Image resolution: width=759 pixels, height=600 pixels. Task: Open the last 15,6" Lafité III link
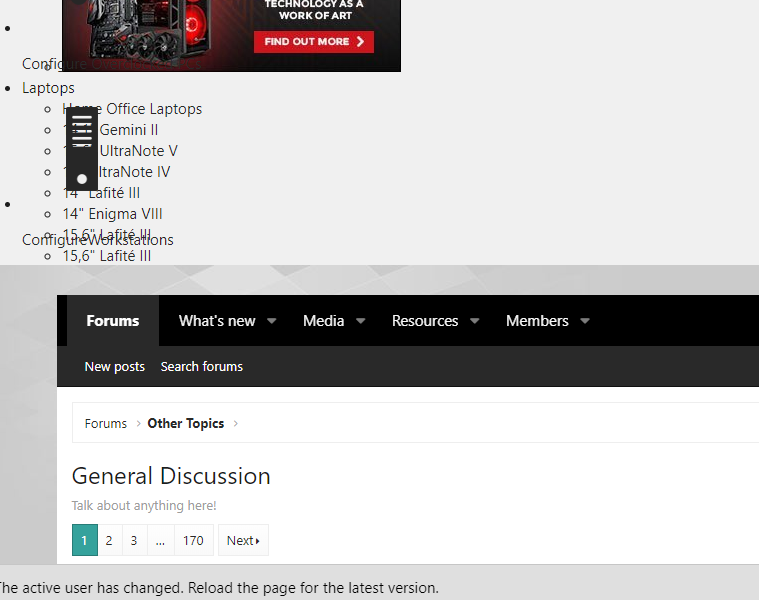click(106, 256)
